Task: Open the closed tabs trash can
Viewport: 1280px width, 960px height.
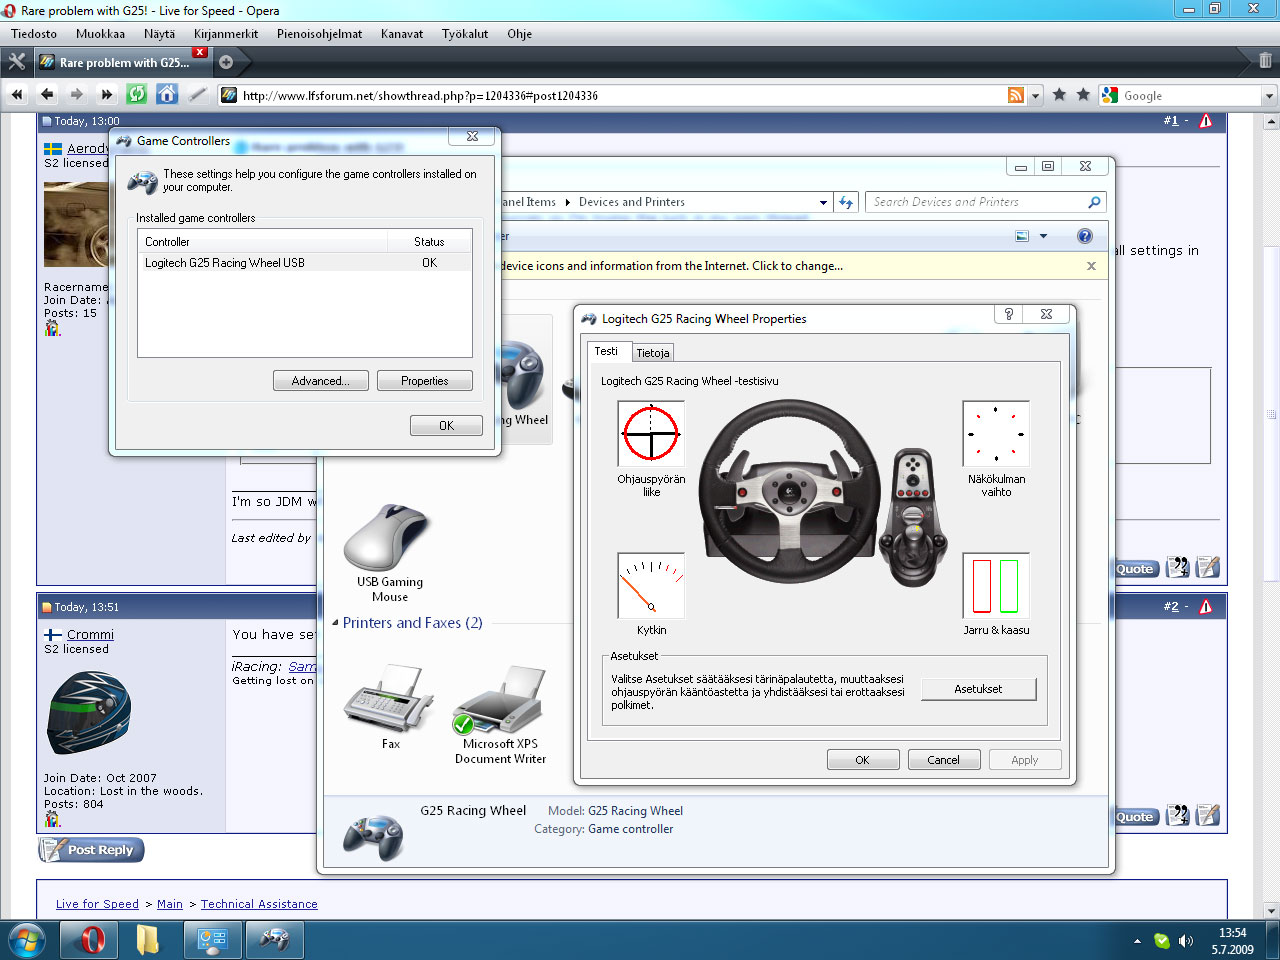Action: click(1265, 61)
